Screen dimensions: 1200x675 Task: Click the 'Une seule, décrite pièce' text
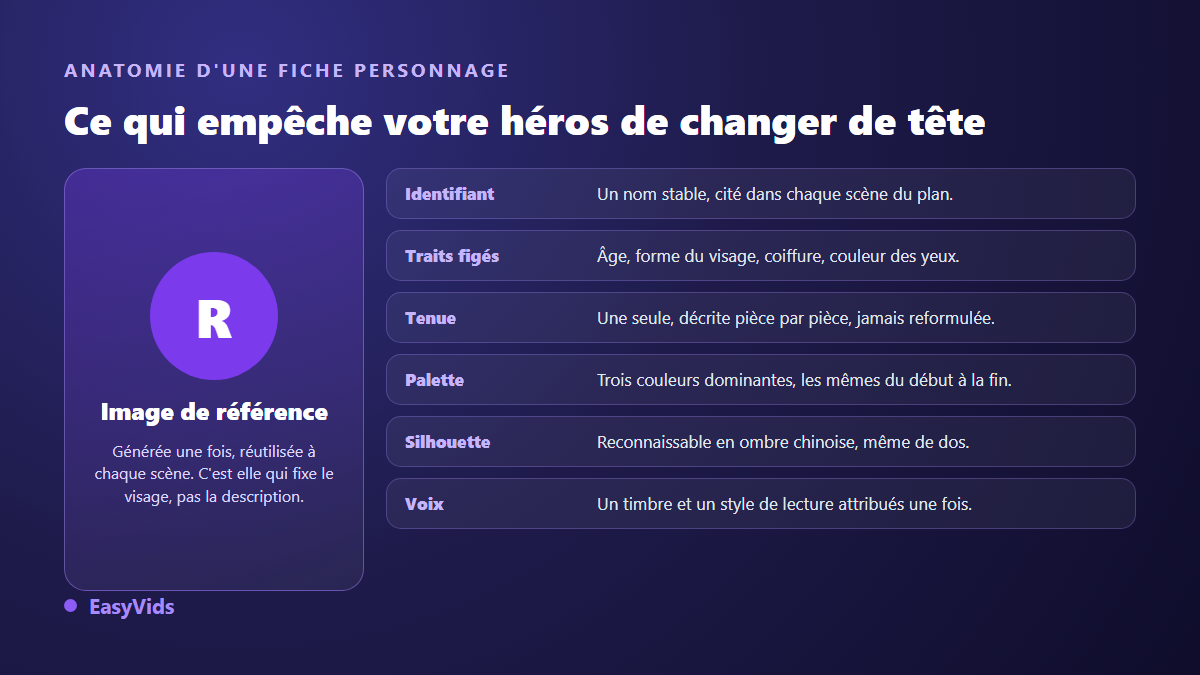796,318
